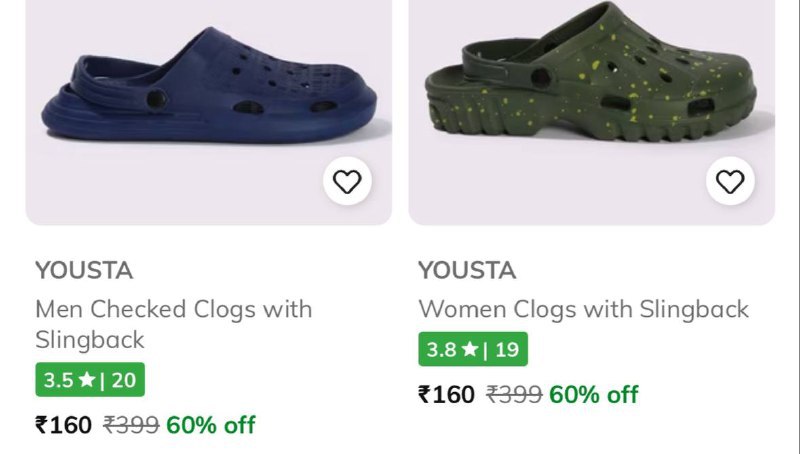Tap the review count 20 on the men's clogs

(123, 380)
